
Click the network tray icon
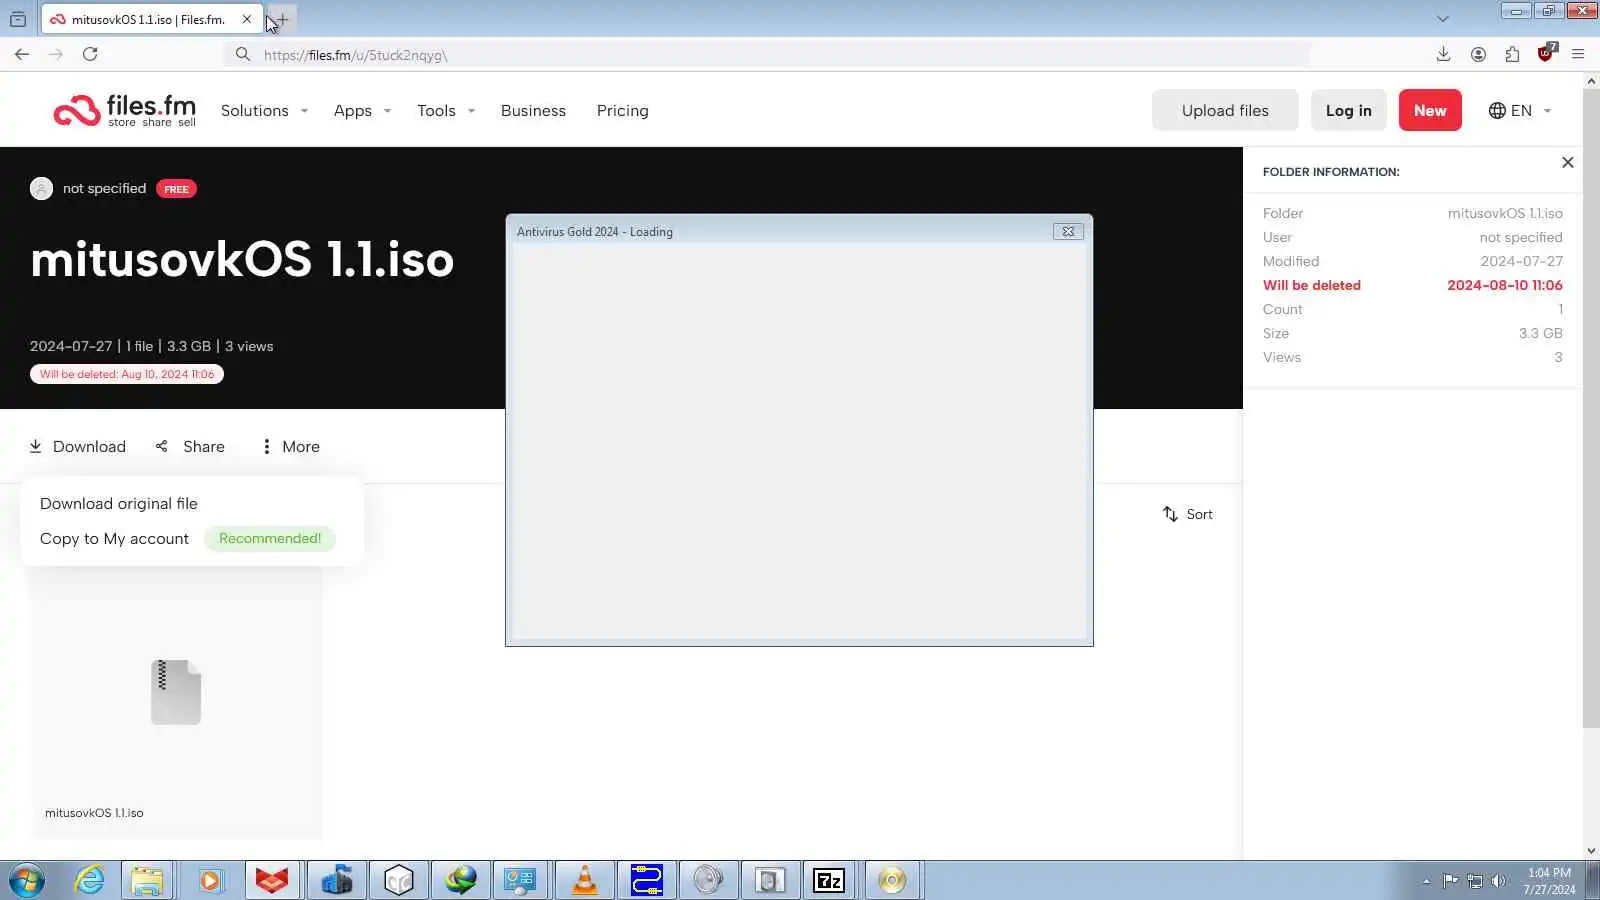(x=1475, y=881)
